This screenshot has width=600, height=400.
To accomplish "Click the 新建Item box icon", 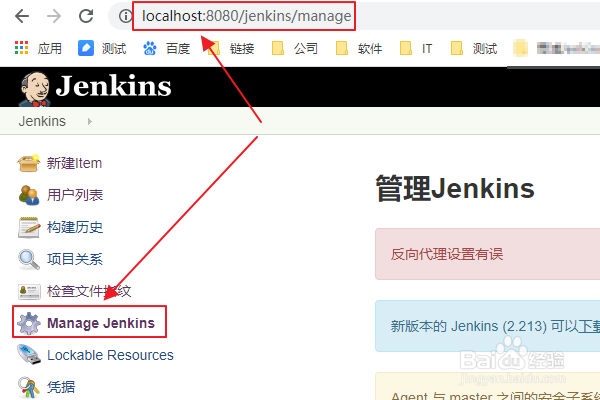I will [29, 163].
